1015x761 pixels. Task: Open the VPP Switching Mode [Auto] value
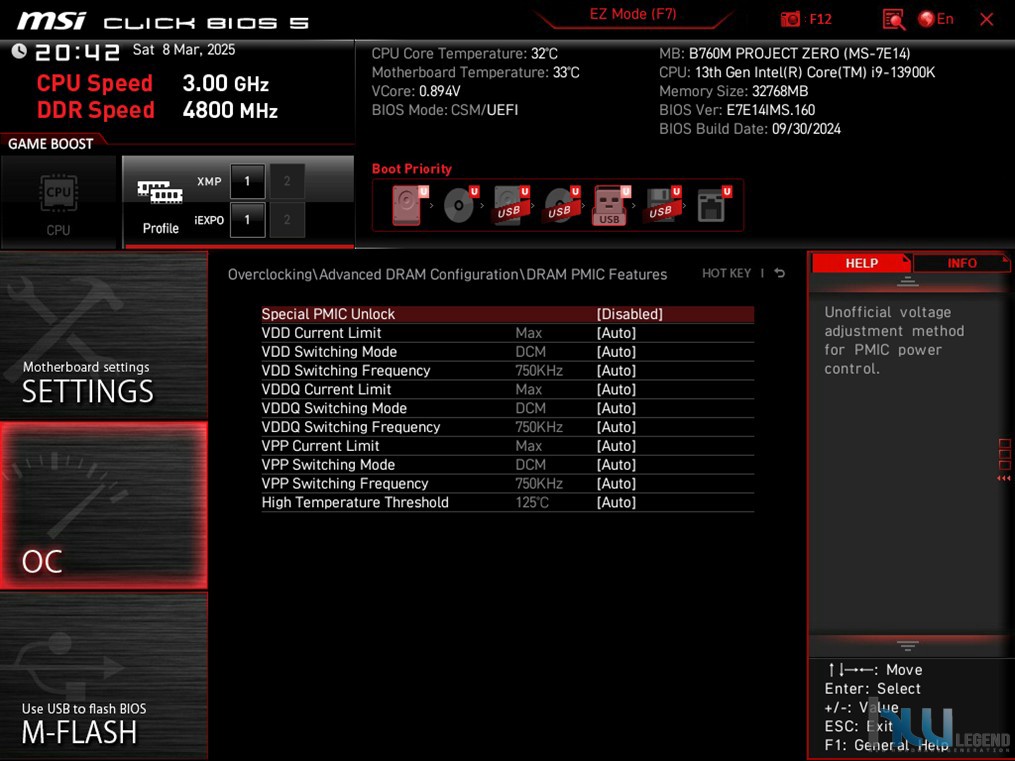click(x=616, y=464)
